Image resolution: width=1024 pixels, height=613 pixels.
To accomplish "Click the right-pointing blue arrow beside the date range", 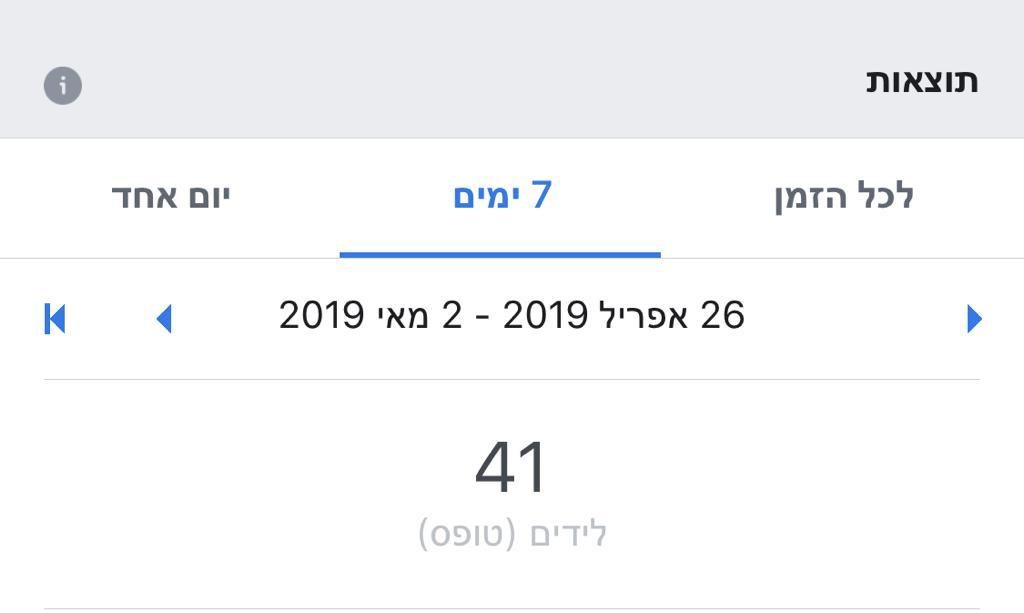I will tap(974, 319).
